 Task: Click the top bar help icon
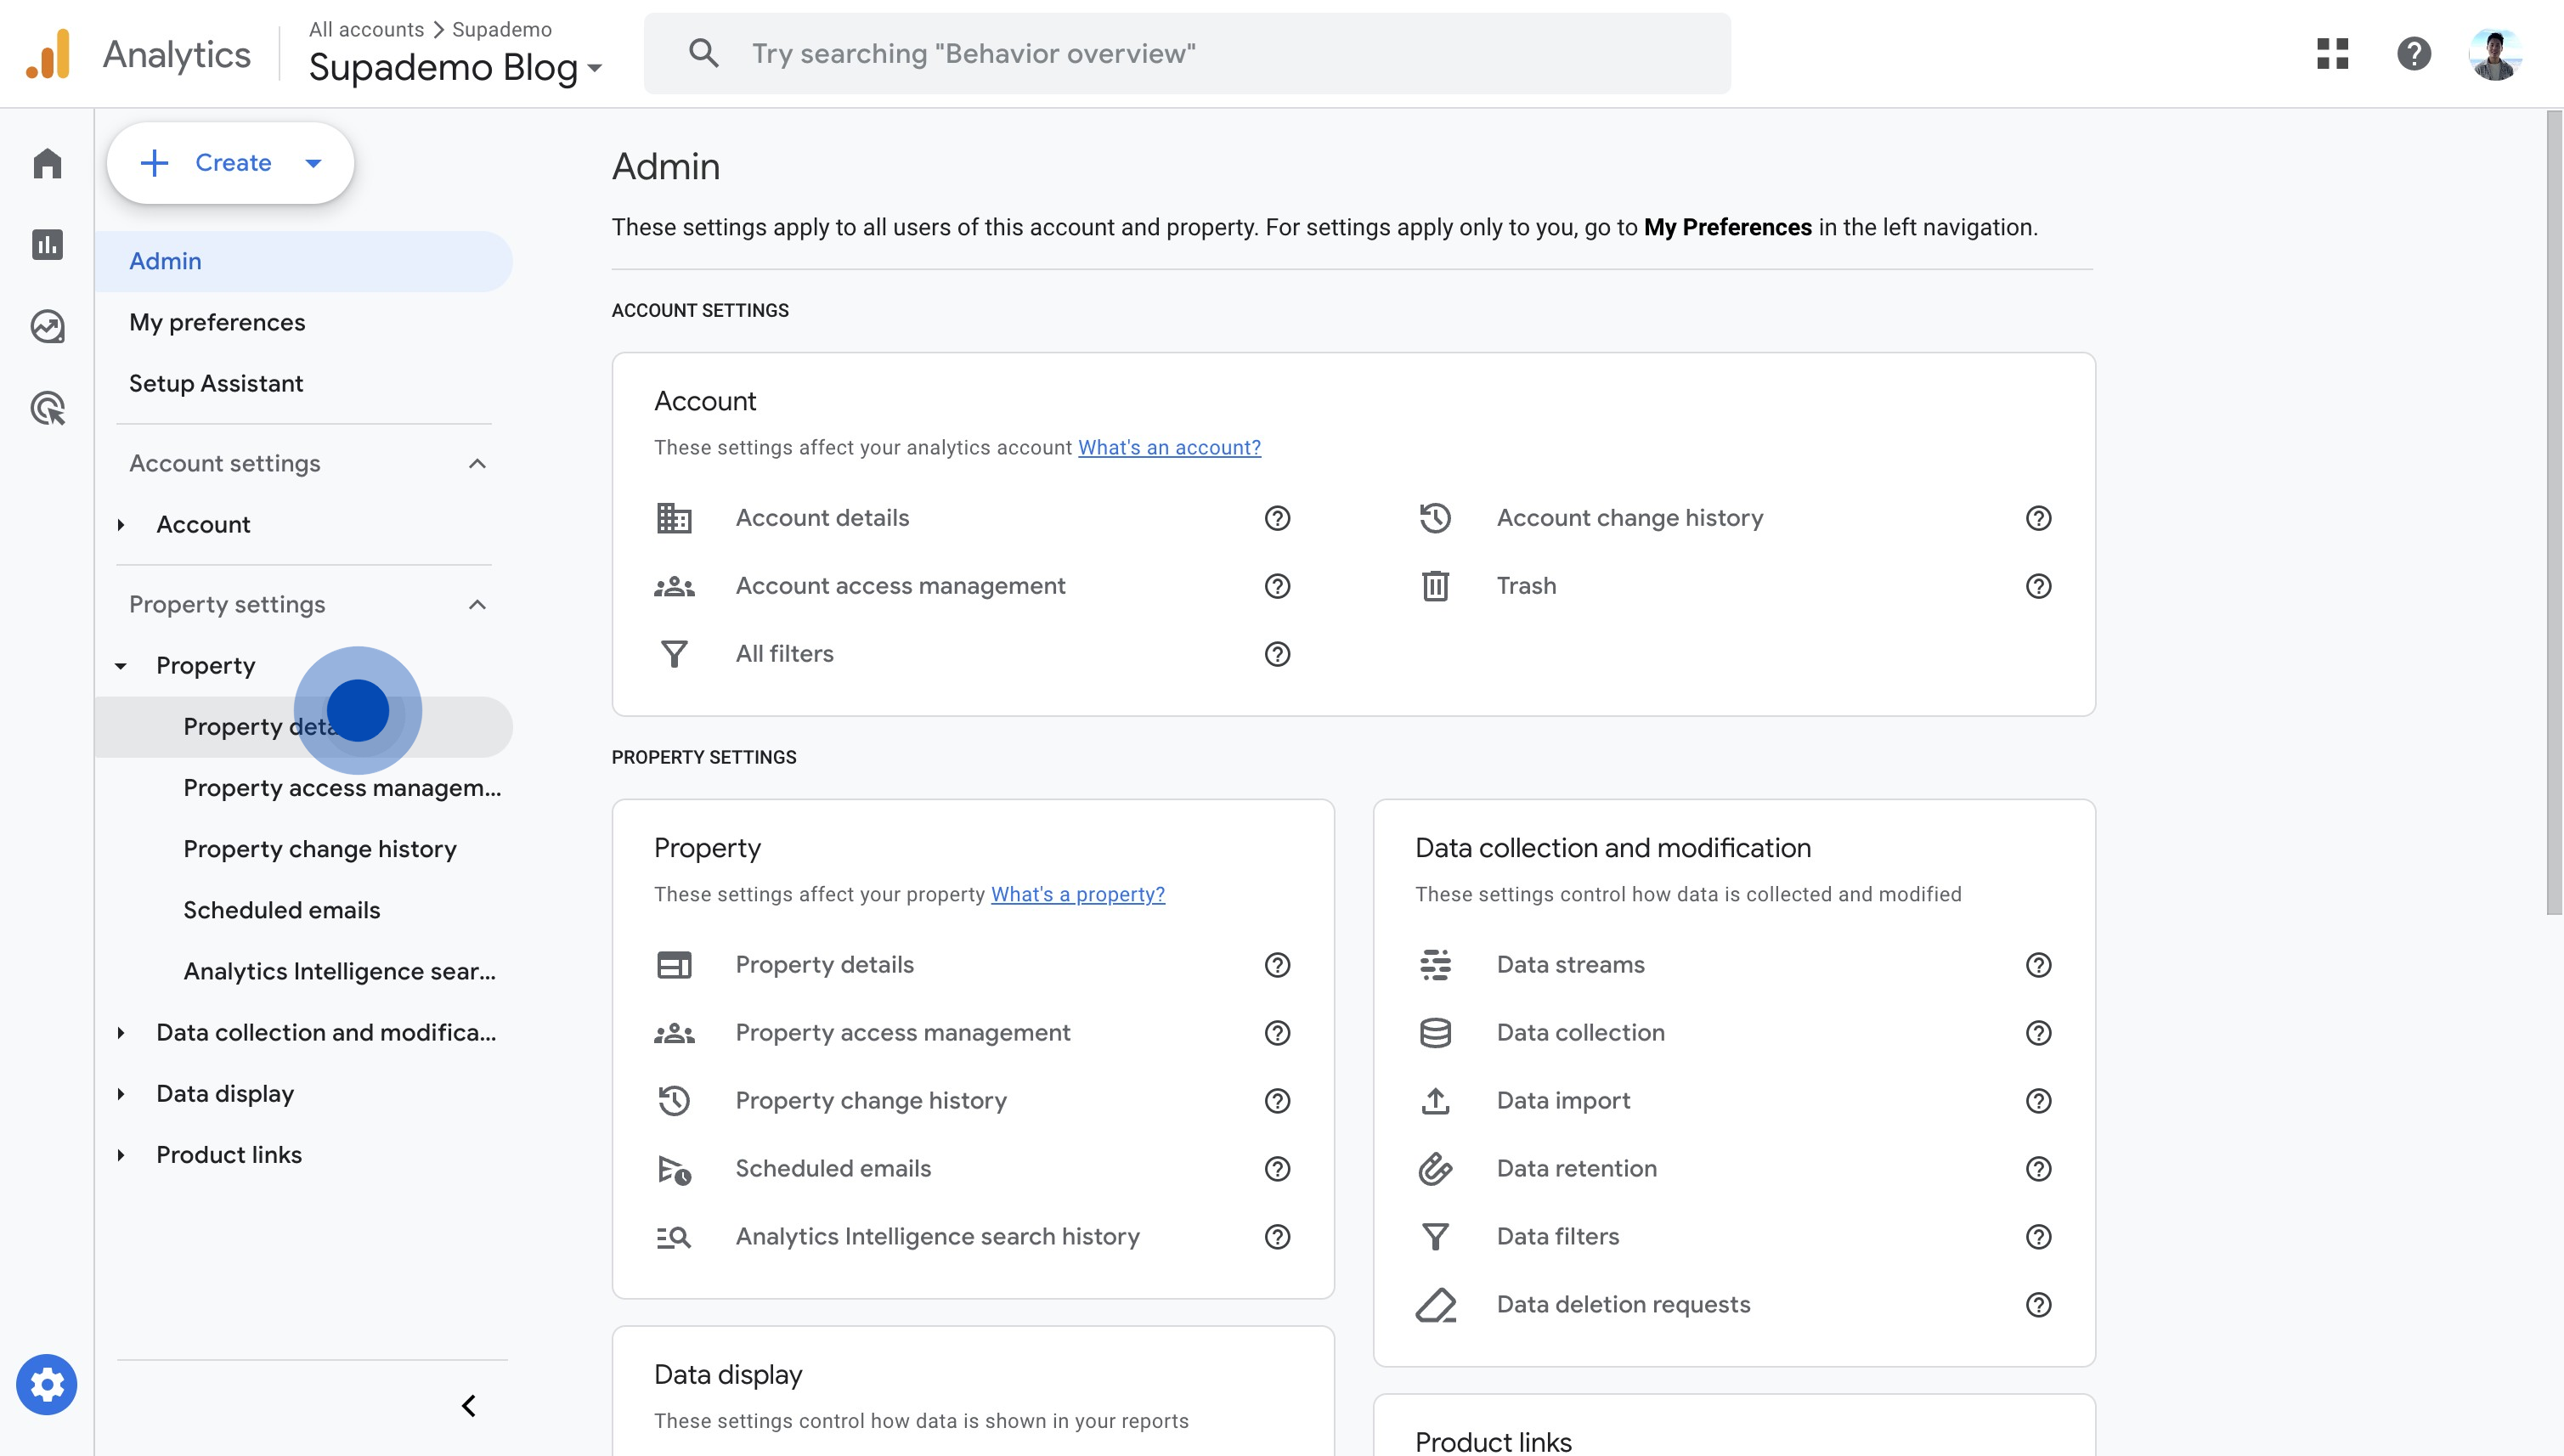coord(2414,53)
